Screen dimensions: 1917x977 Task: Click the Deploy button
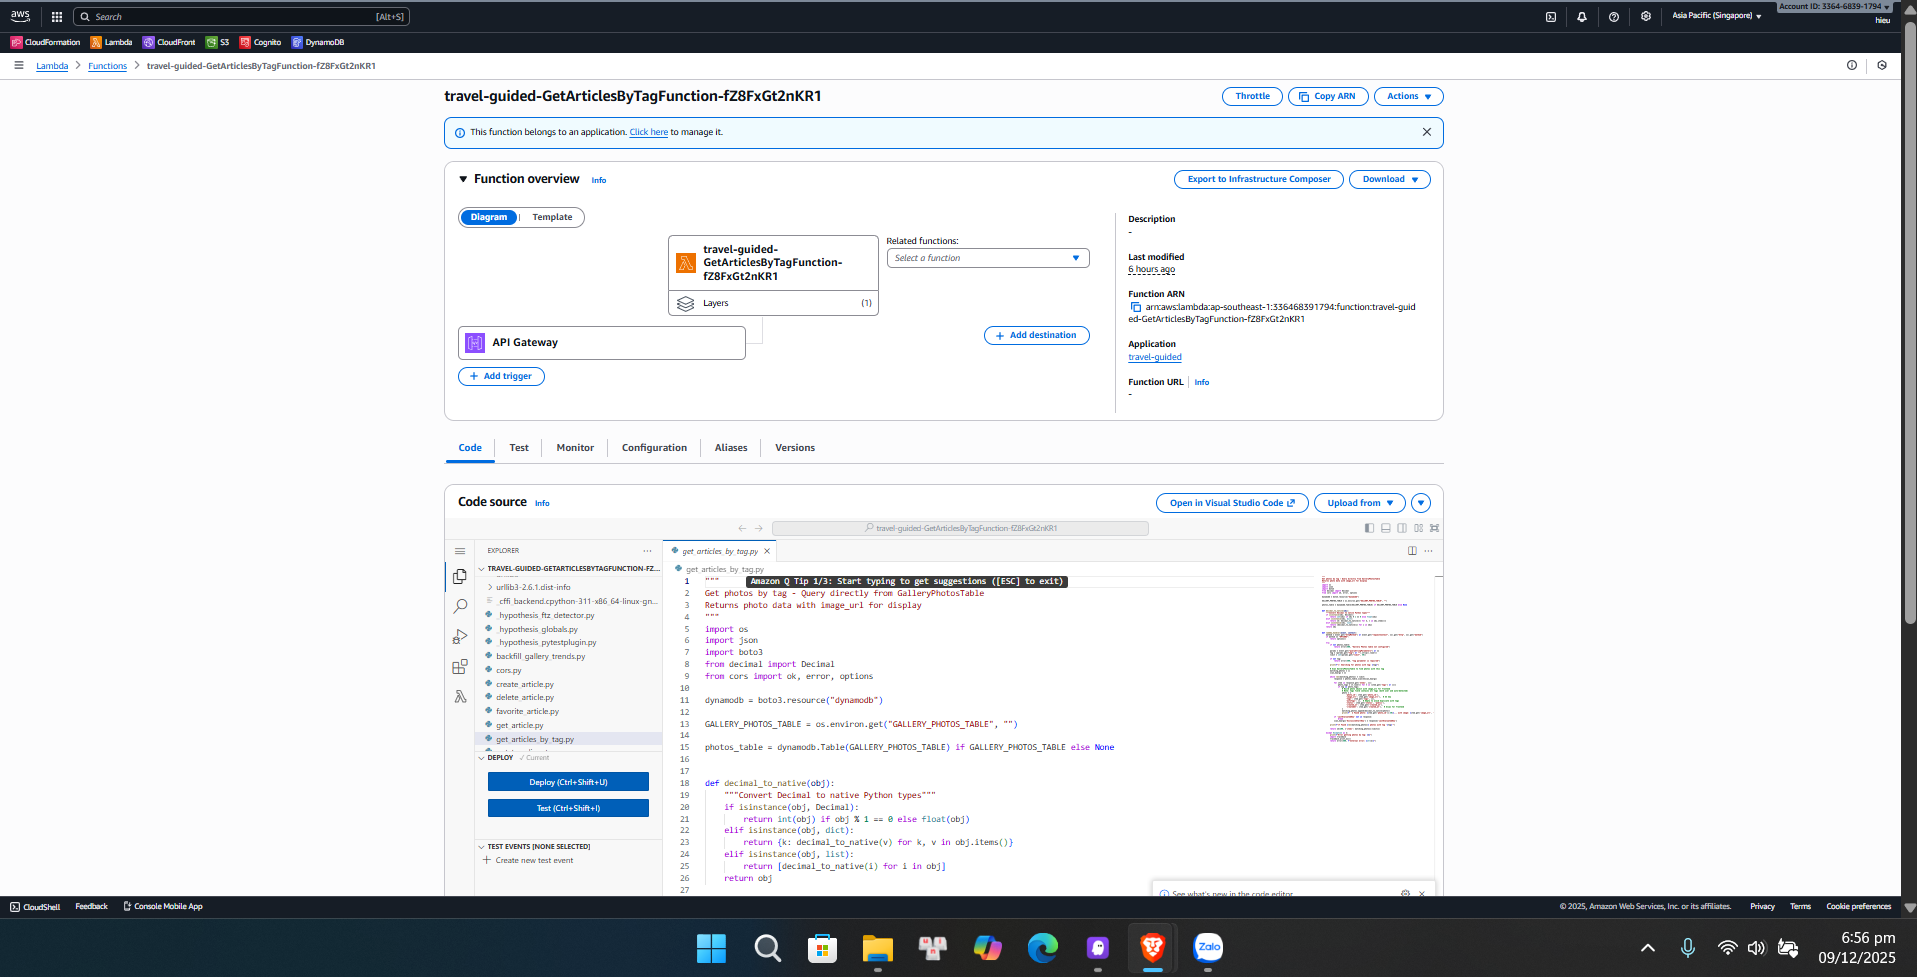567,781
